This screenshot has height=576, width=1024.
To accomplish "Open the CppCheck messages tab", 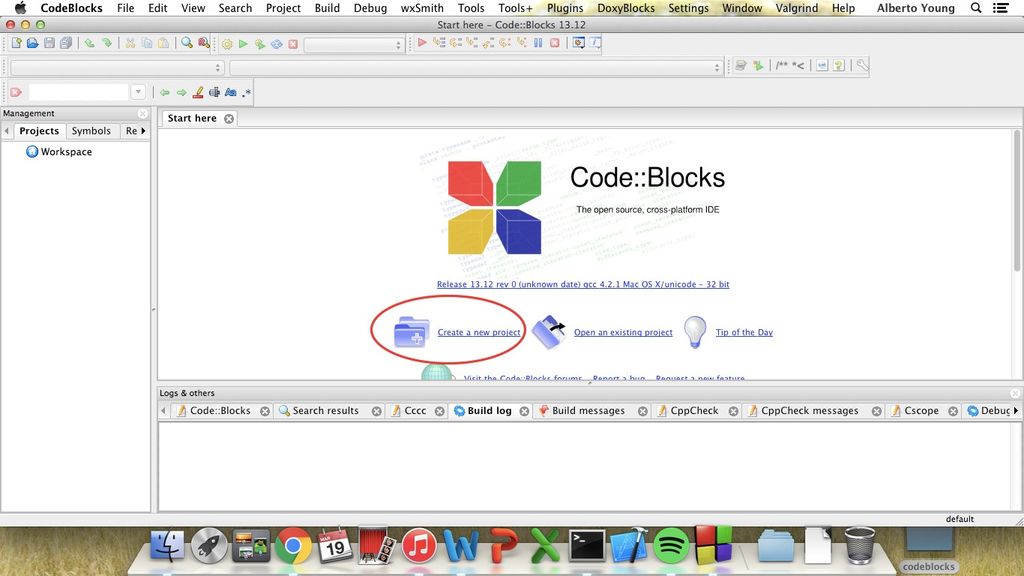I will point(810,411).
